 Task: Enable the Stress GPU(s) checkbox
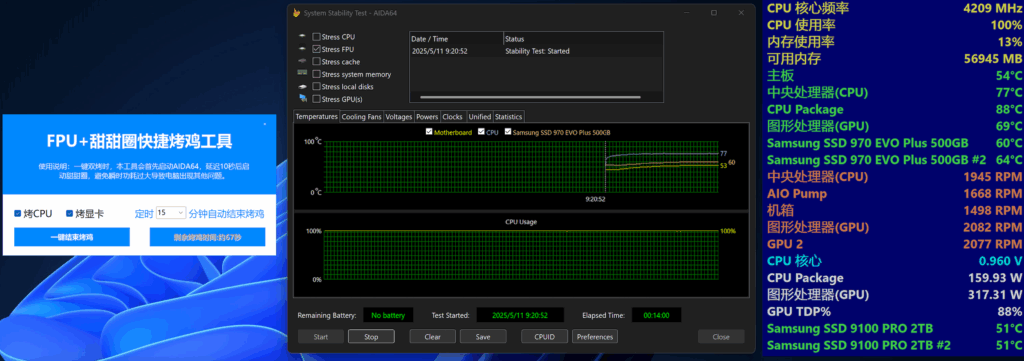pyautogui.click(x=316, y=99)
